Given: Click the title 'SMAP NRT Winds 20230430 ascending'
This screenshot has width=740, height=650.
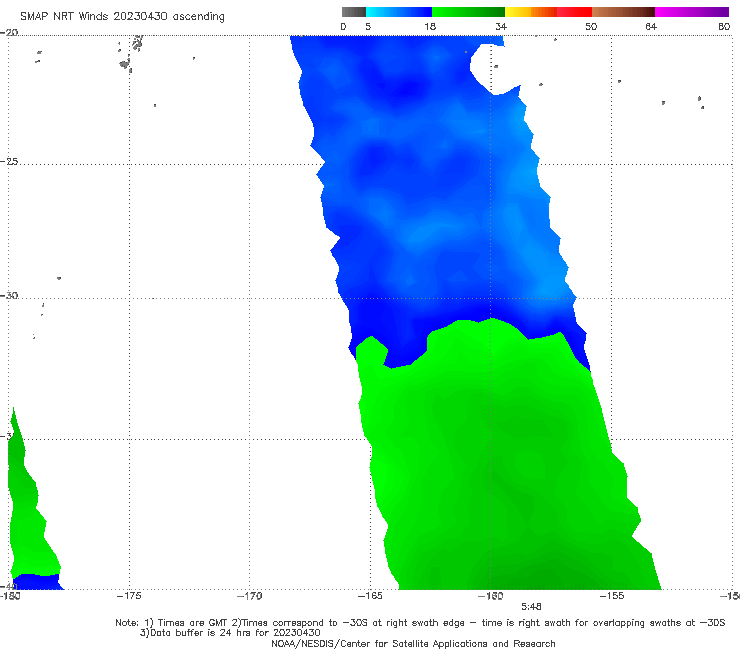Looking at the screenshot, I should click(122, 16).
